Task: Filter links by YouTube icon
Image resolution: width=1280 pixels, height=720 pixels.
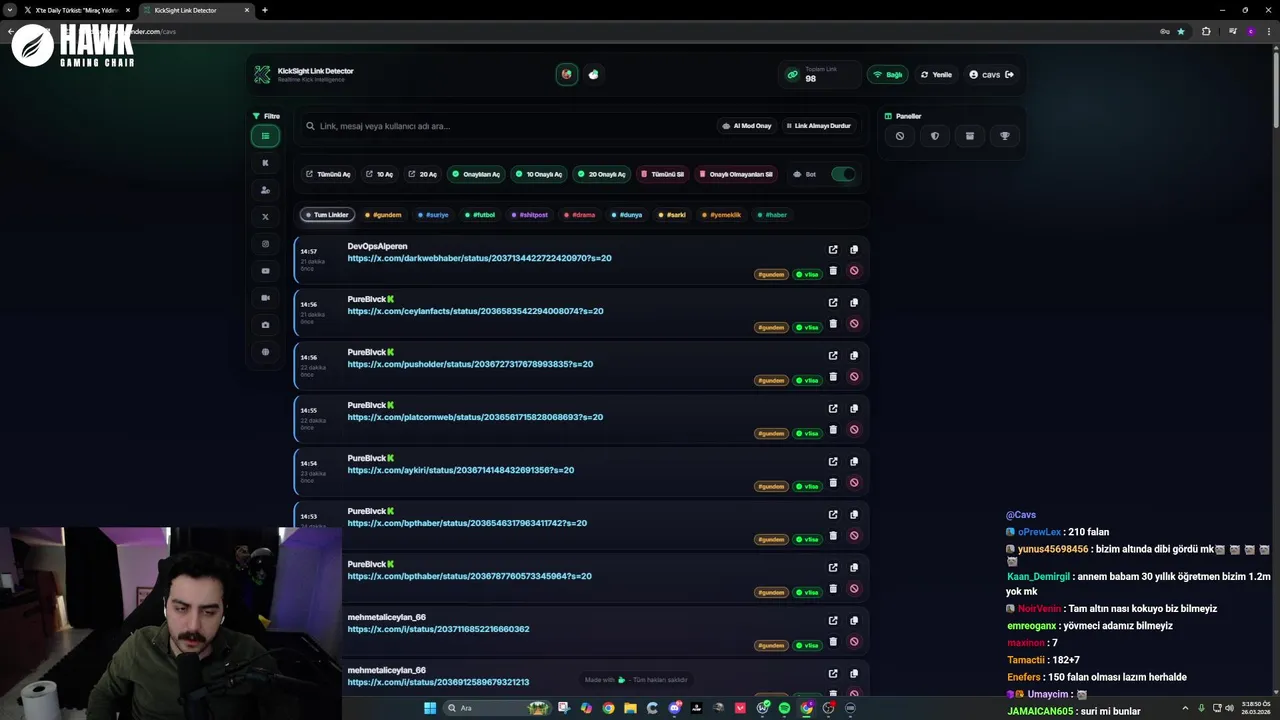Action: pyautogui.click(x=265, y=270)
